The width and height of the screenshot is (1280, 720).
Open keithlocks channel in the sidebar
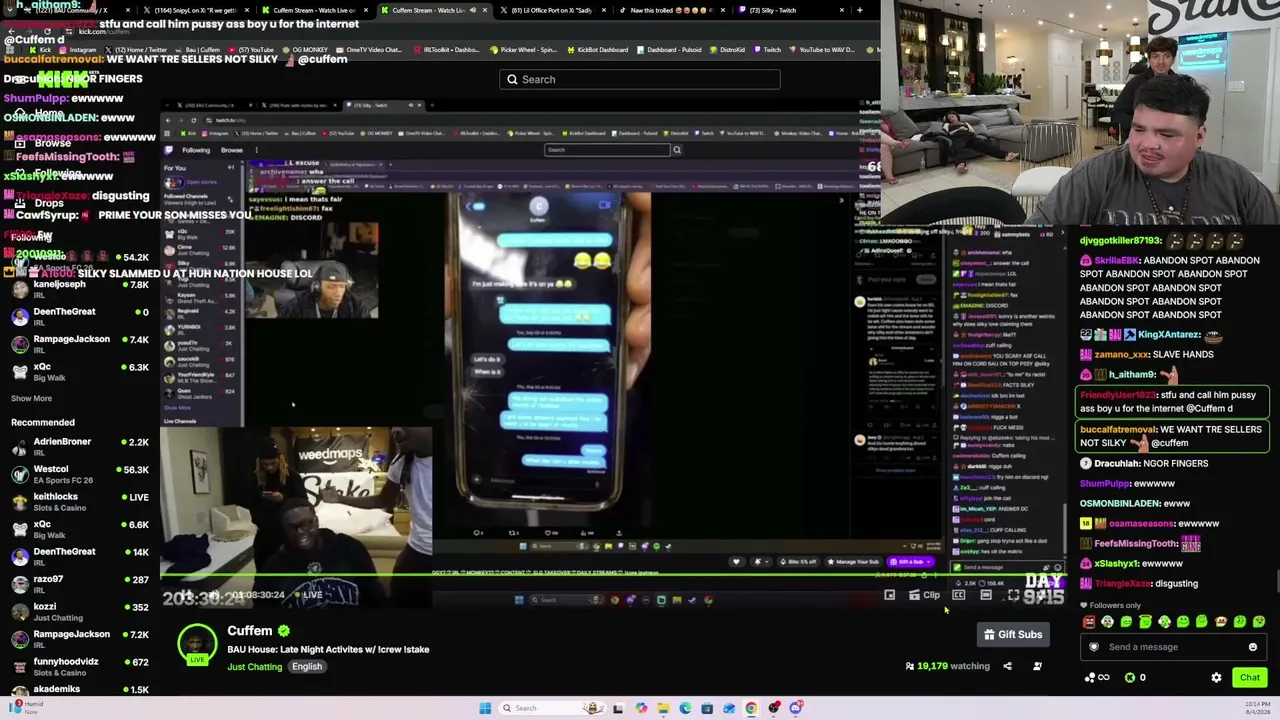[x=79, y=502]
